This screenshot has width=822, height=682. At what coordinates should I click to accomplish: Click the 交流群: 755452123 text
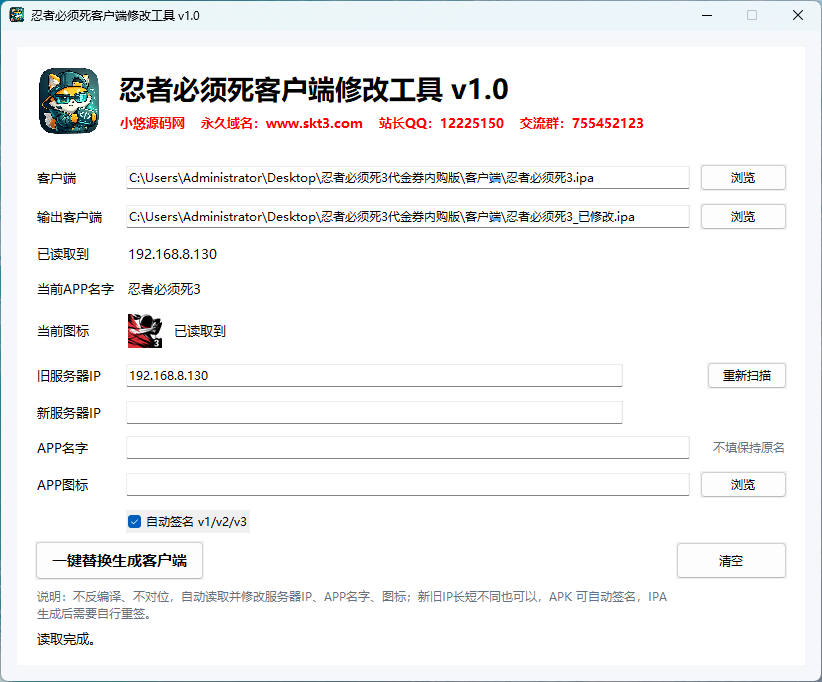581,123
